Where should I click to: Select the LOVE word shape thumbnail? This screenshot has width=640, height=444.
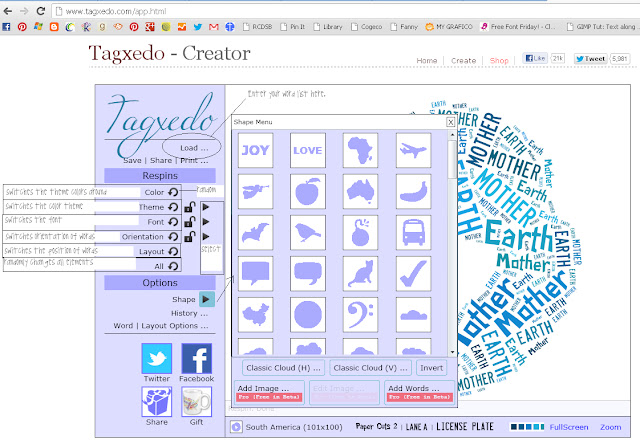pos(308,150)
